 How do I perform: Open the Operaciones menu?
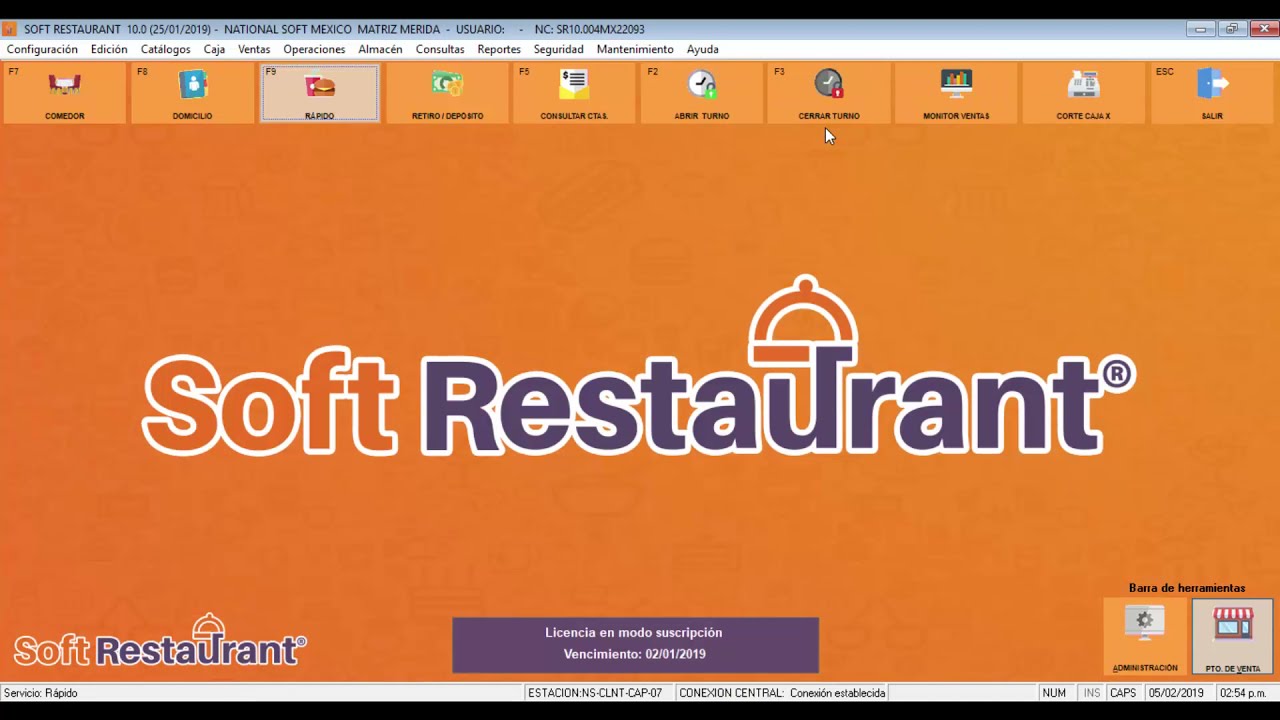coord(314,49)
